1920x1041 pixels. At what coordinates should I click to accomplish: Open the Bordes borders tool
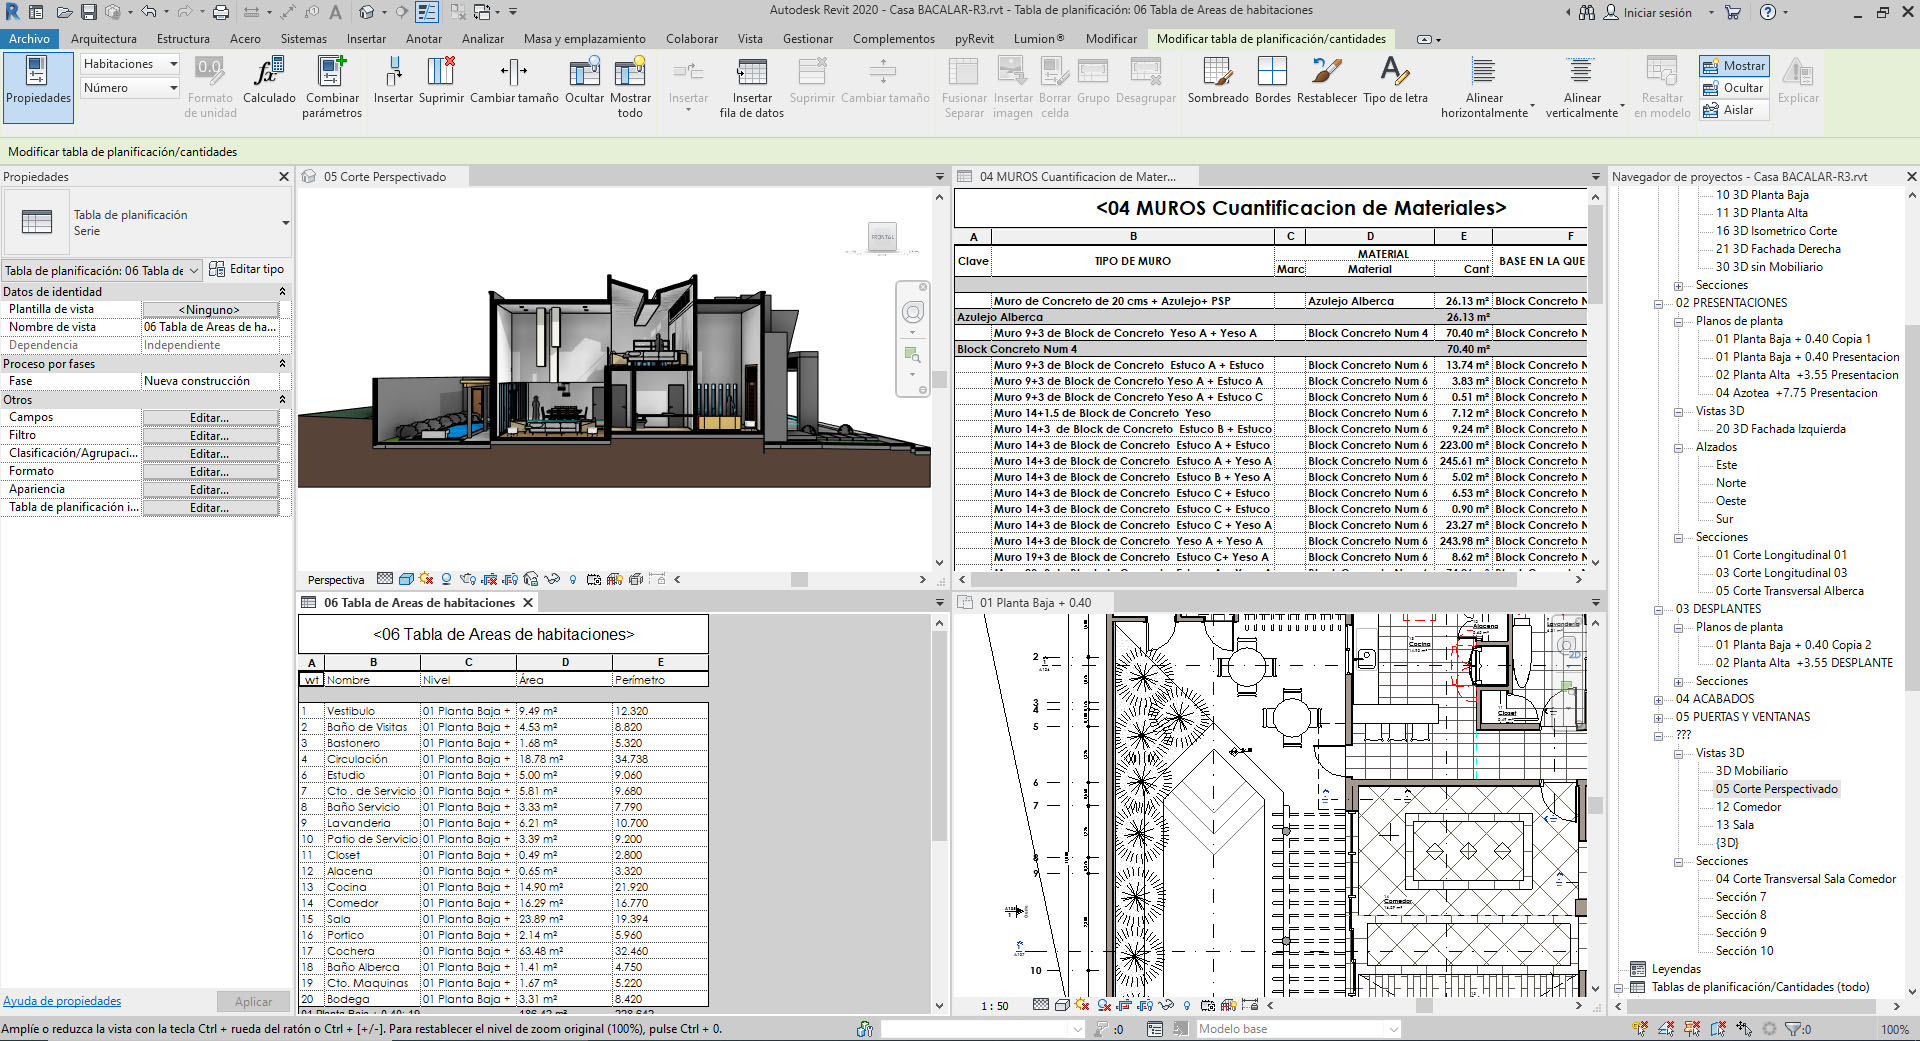(1272, 73)
